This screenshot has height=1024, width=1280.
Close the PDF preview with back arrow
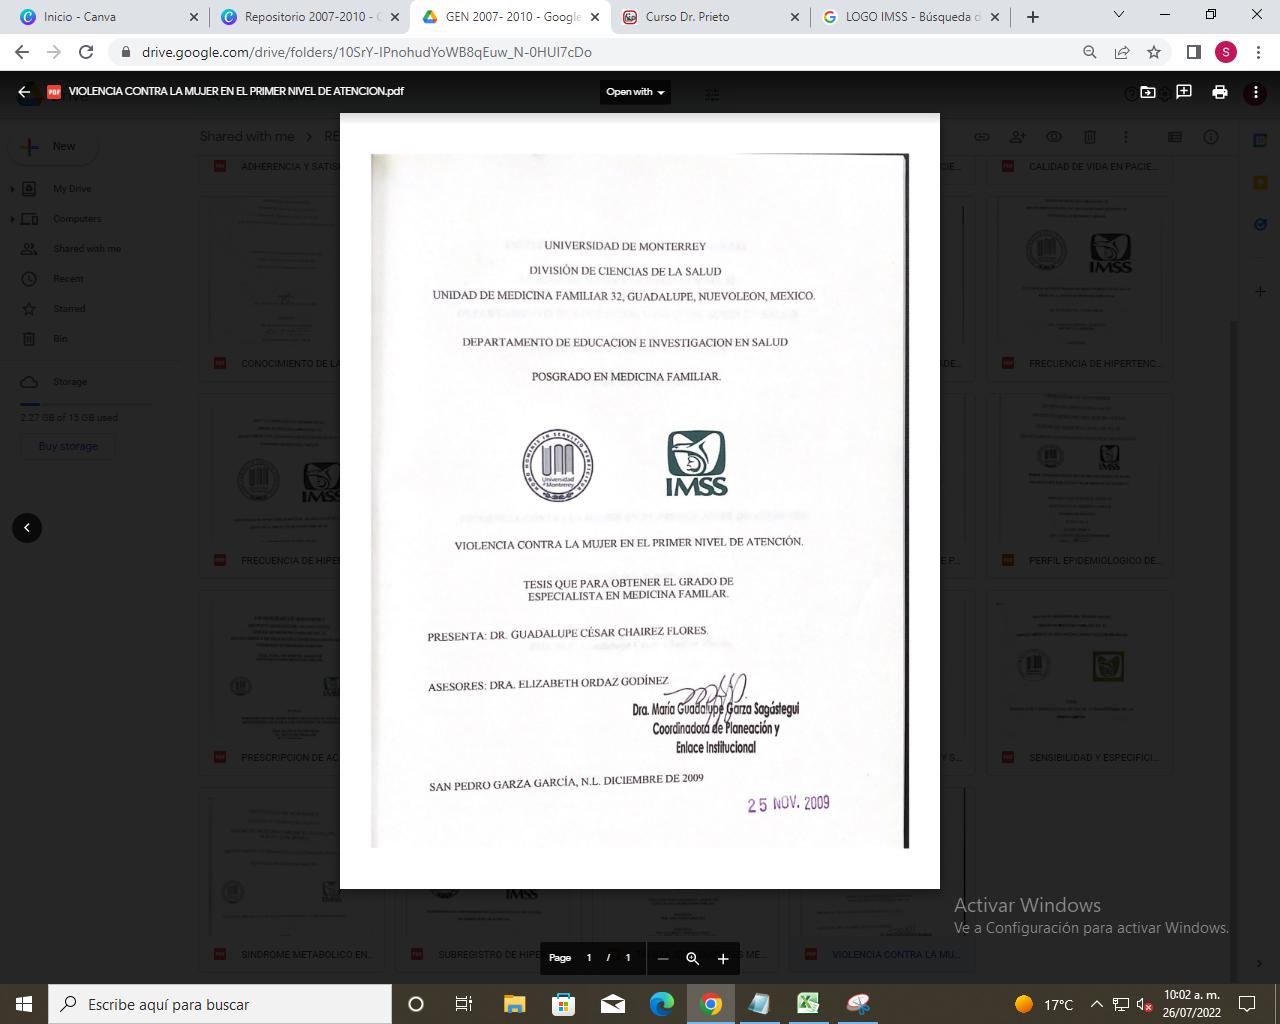[24, 92]
